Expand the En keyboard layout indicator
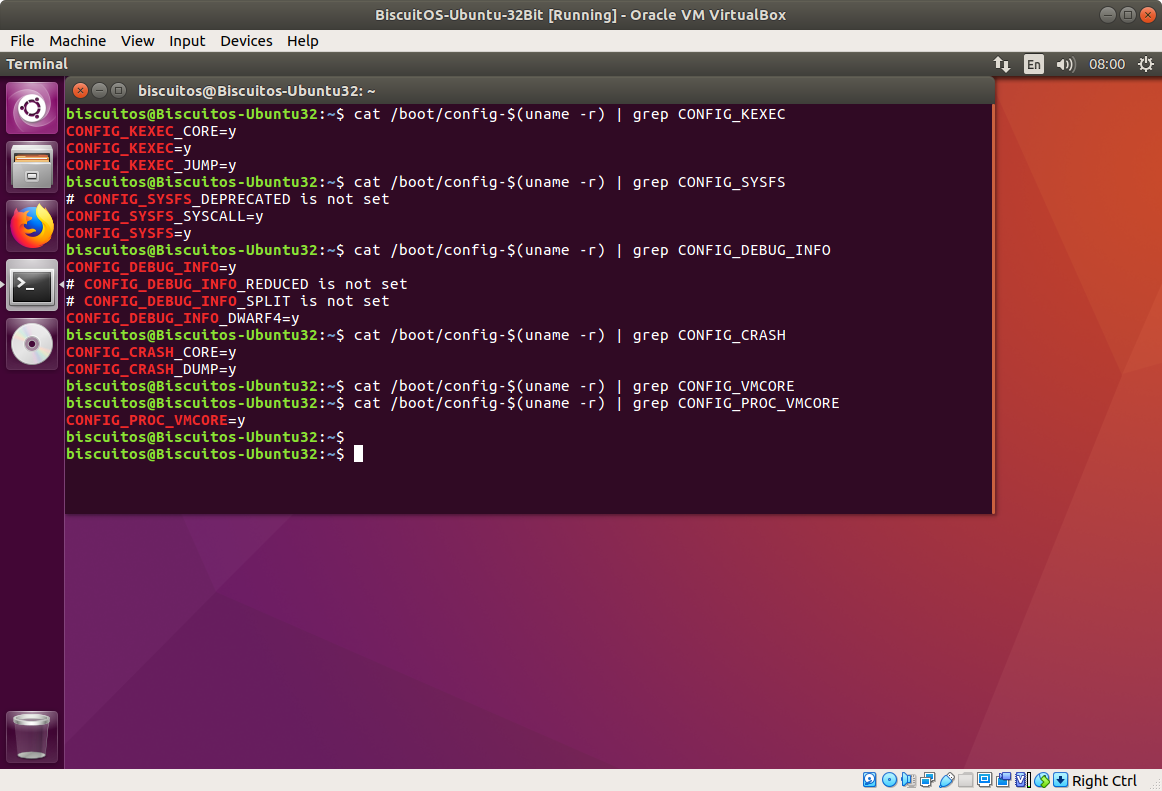Screen dimensions: 1162x791 [x=1033, y=64]
